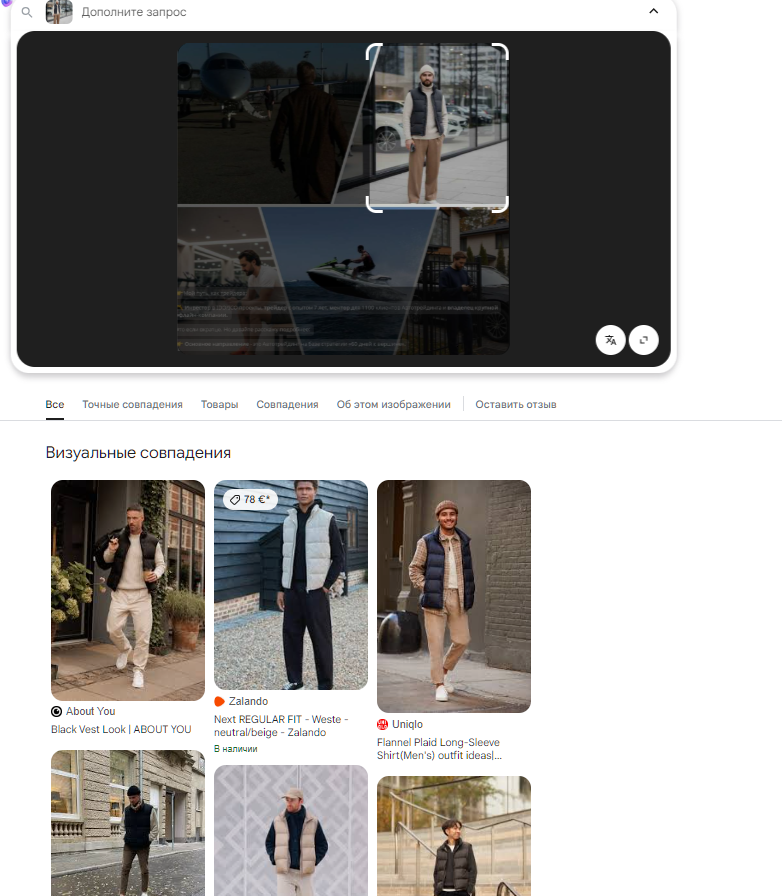Type in the Дополните запрос search field
This screenshot has height=896, width=782.
click(x=350, y=12)
